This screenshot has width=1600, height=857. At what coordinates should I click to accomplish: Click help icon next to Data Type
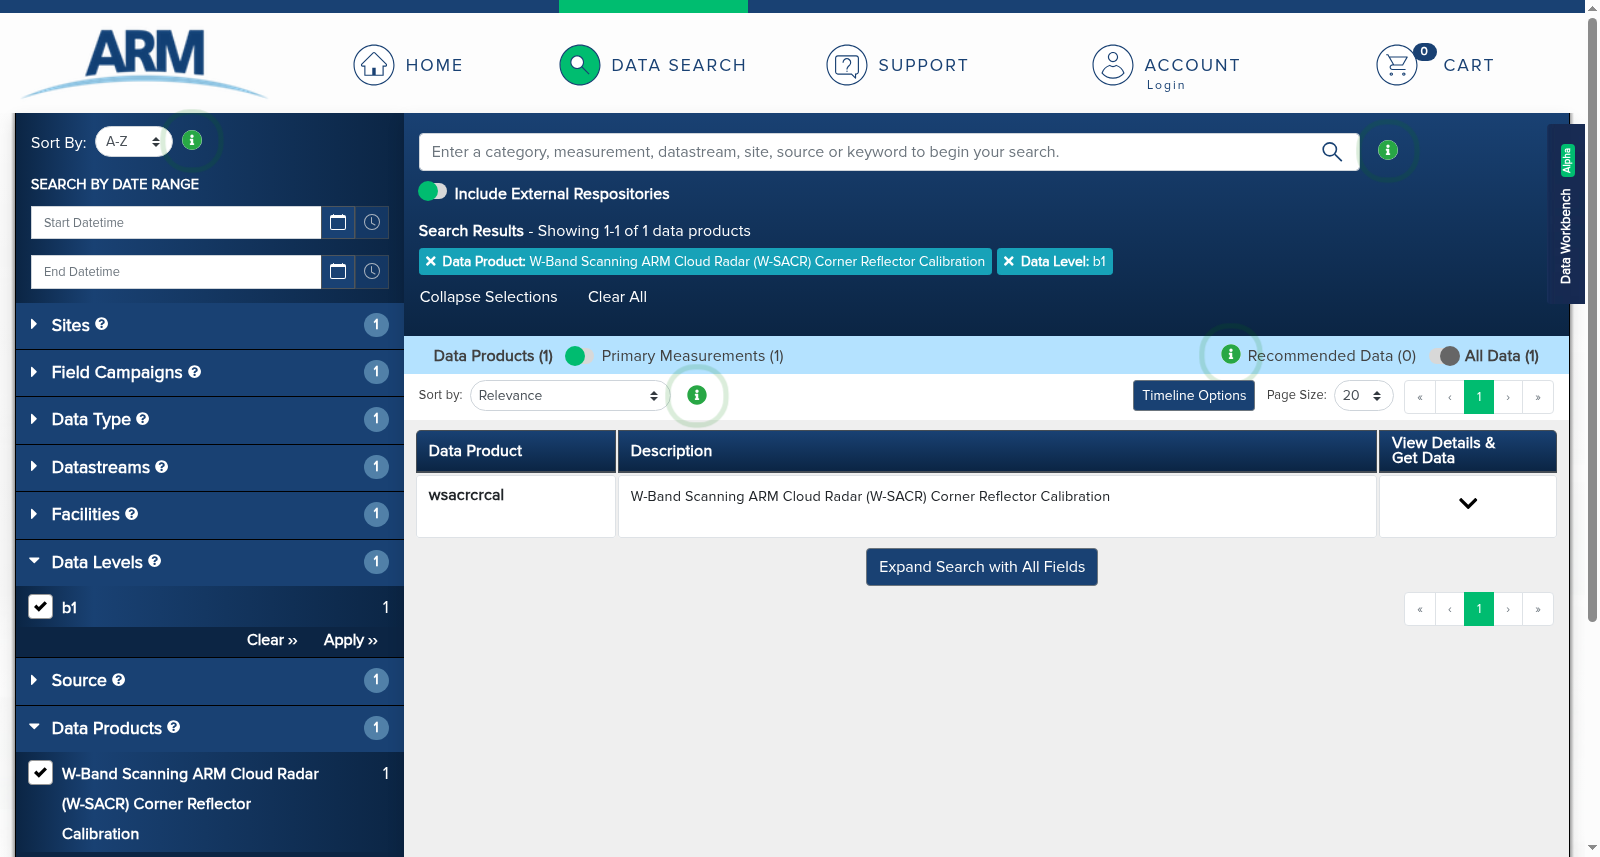click(143, 418)
